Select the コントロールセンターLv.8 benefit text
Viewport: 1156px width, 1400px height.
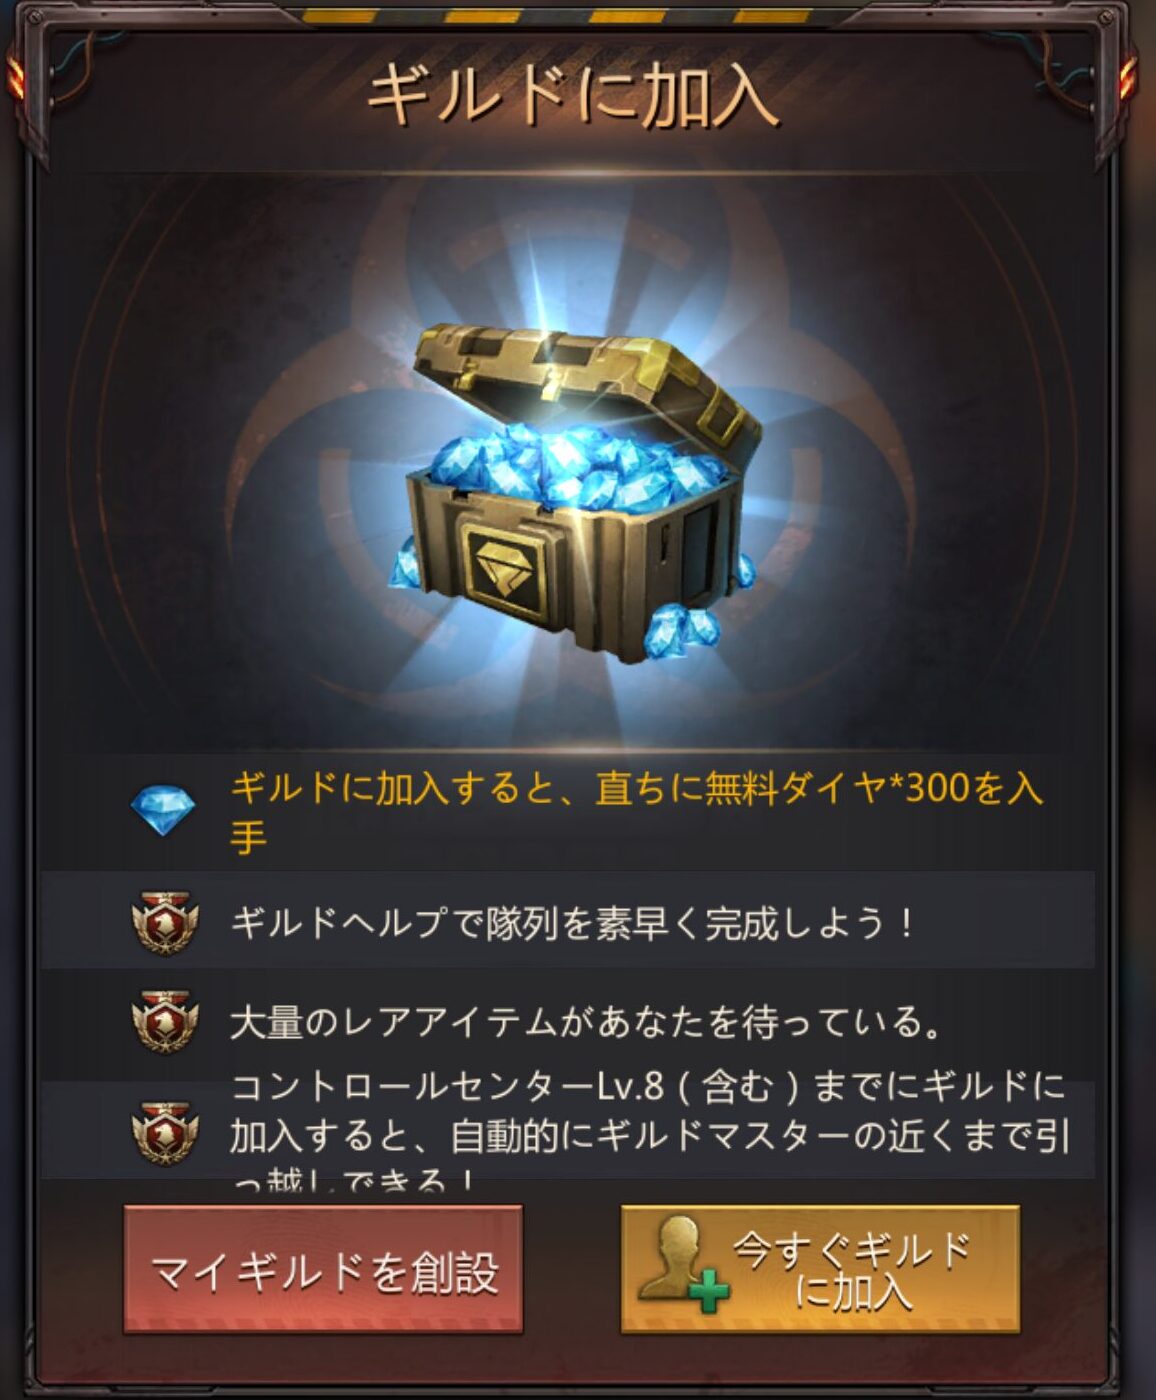(650, 1132)
